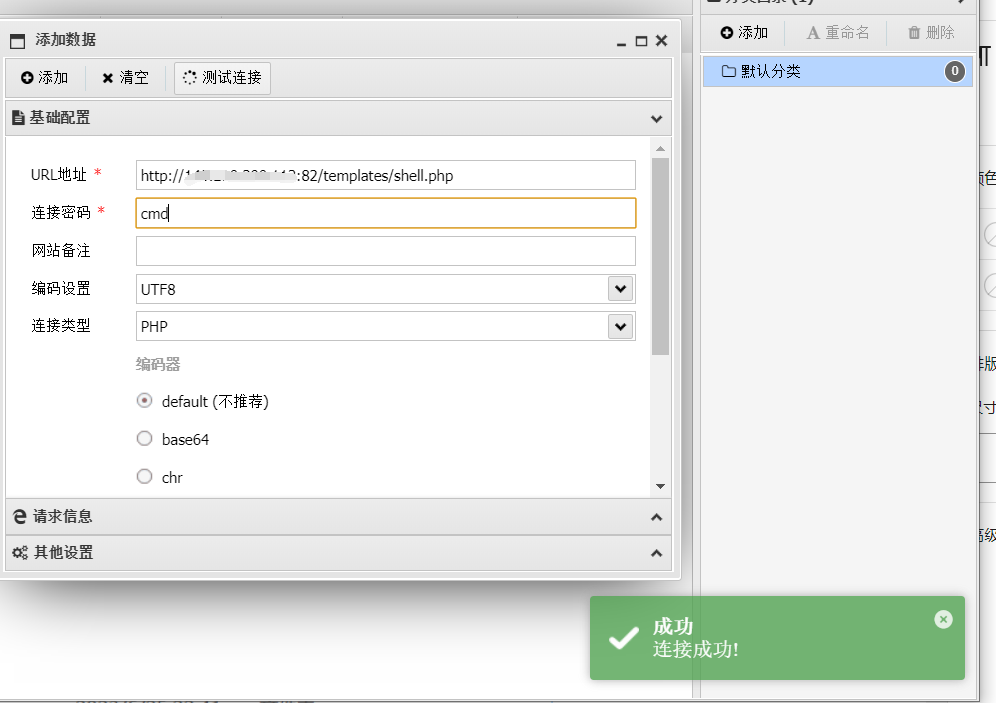Collapse the 基础配置 section chevron
The height and width of the screenshot is (703, 996).
(x=656, y=119)
